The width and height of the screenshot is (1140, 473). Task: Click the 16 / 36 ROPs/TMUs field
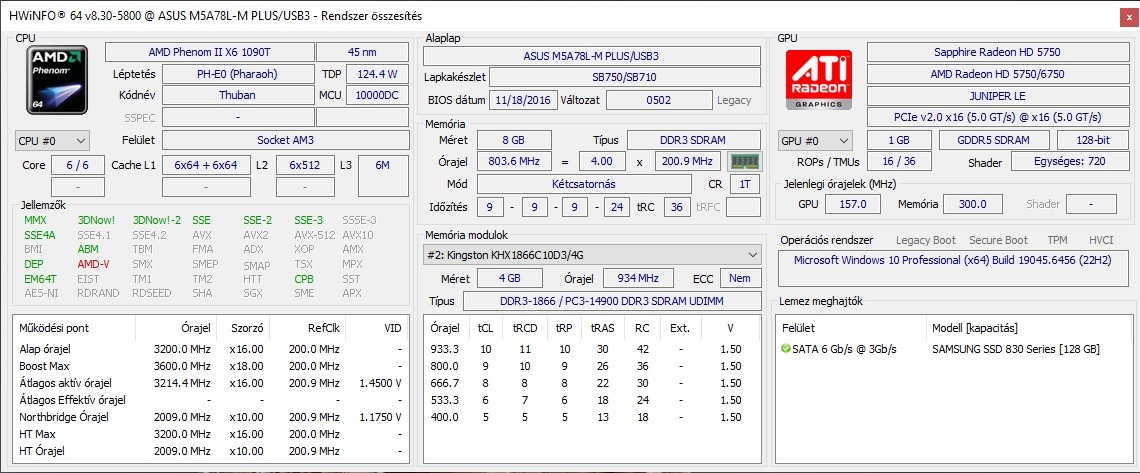pos(900,162)
